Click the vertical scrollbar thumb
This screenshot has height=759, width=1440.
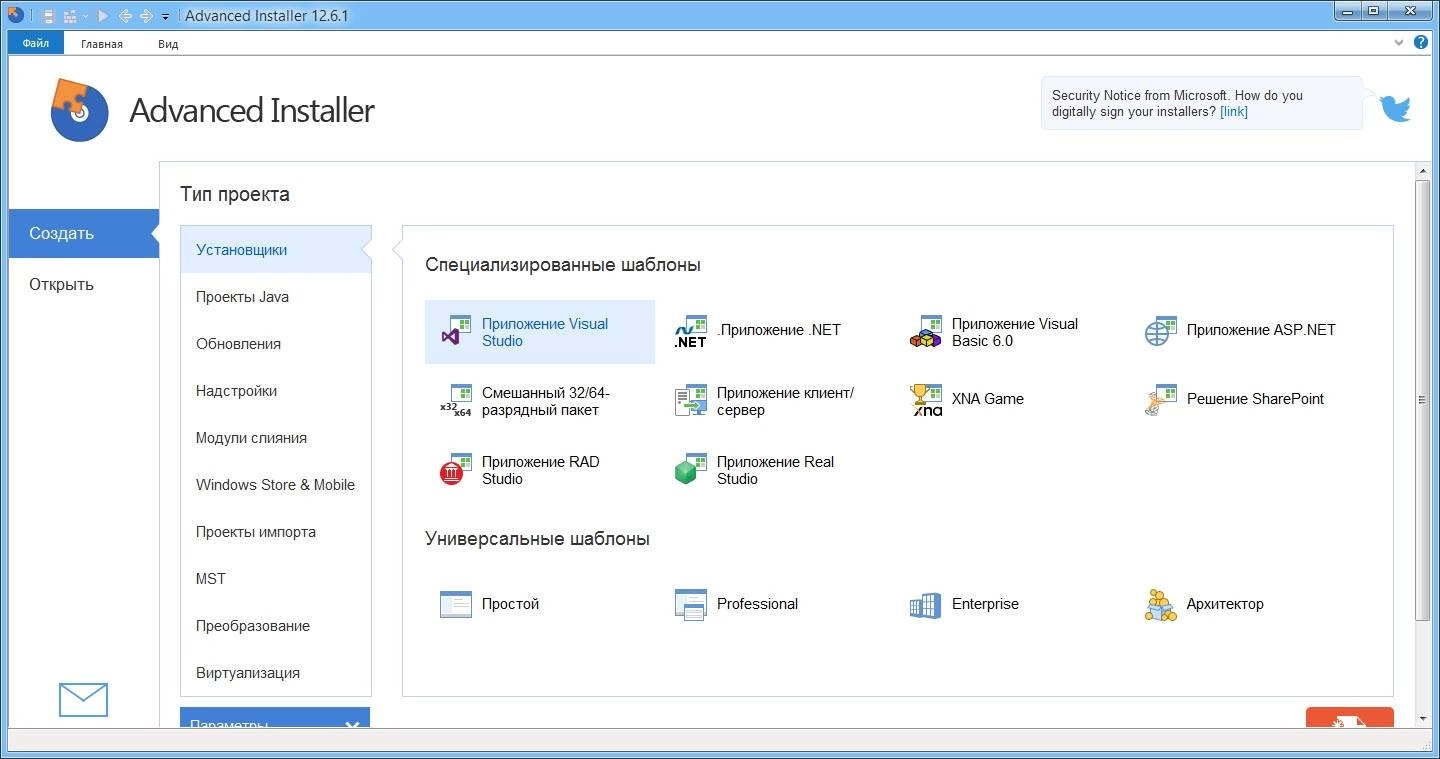click(x=1424, y=400)
